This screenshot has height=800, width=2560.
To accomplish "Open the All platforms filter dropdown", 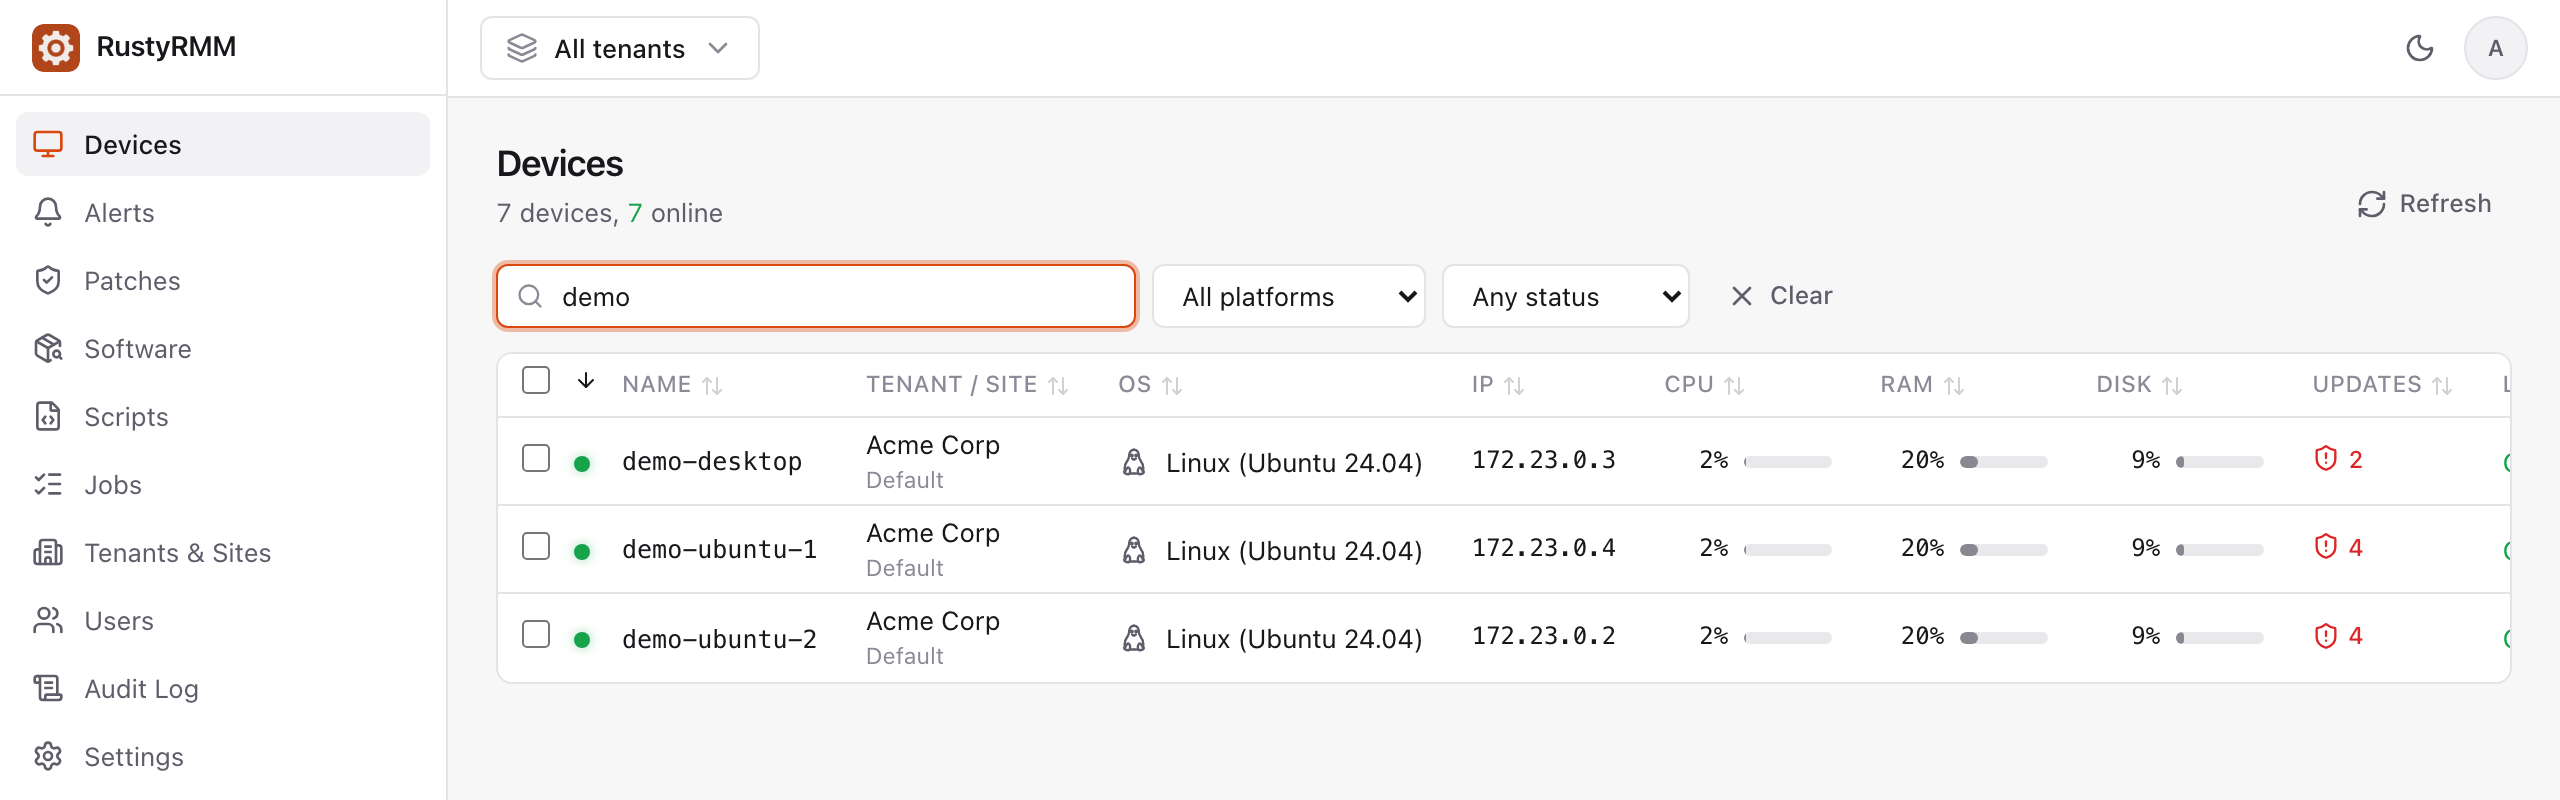I will [x=1288, y=296].
